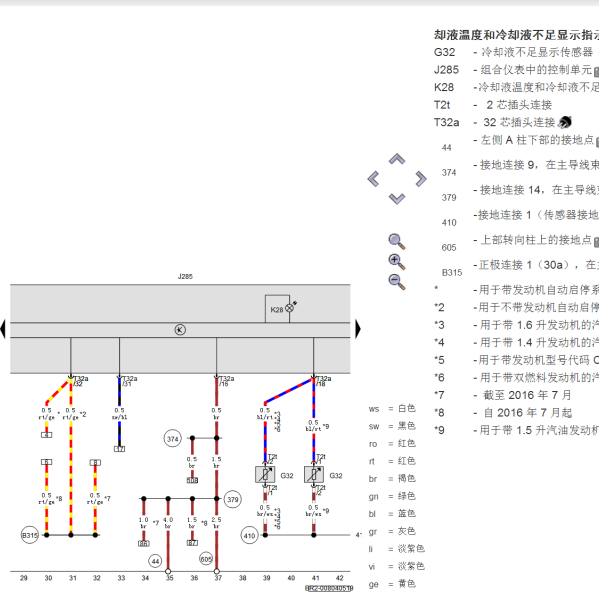Pan the diagram up with the up arrow
This screenshot has height=606, width=599.
[397, 159]
